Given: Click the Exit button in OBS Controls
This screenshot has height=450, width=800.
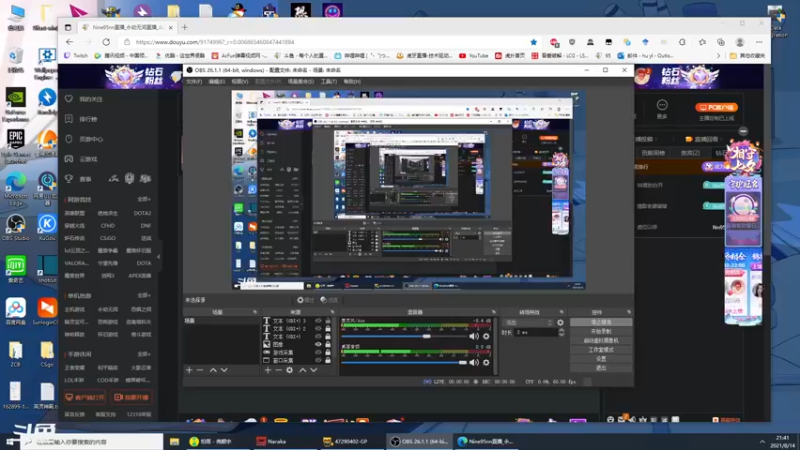Looking at the screenshot, I should coord(601,368).
